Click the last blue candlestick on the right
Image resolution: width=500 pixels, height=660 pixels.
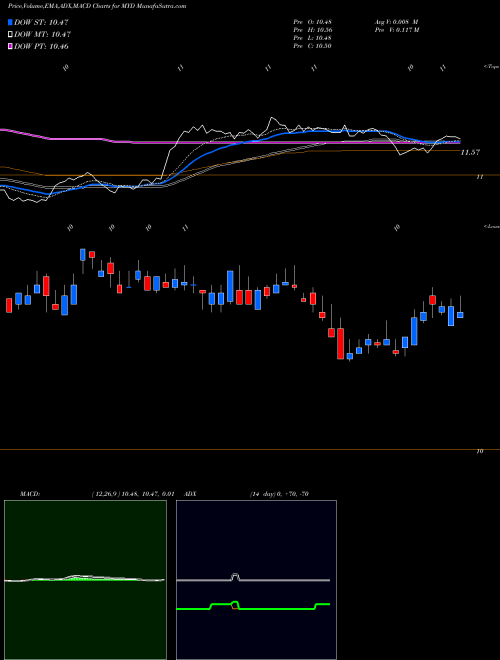coord(460,315)
